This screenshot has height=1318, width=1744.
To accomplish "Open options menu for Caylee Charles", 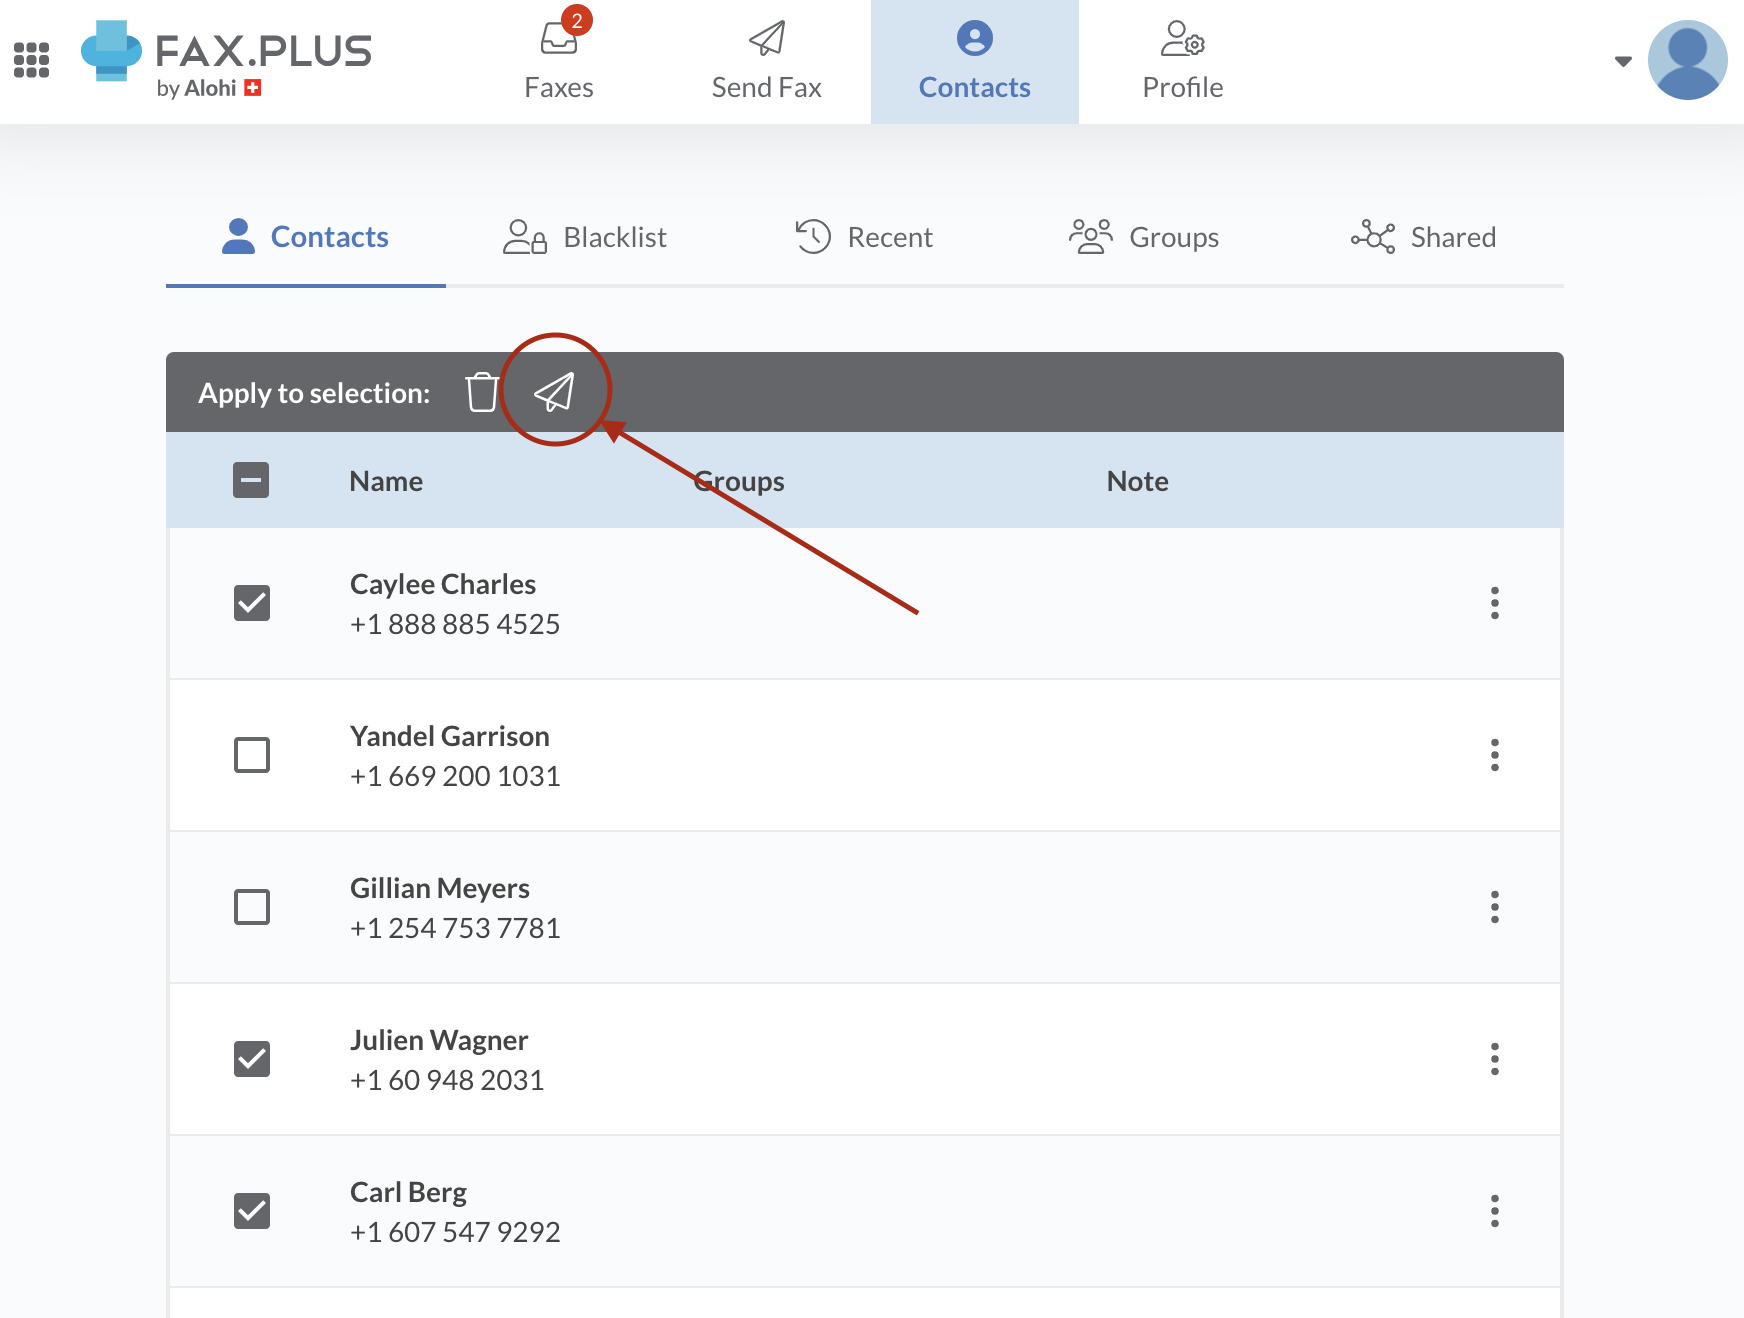I will pyautogui.click(x=1494, y=603).
